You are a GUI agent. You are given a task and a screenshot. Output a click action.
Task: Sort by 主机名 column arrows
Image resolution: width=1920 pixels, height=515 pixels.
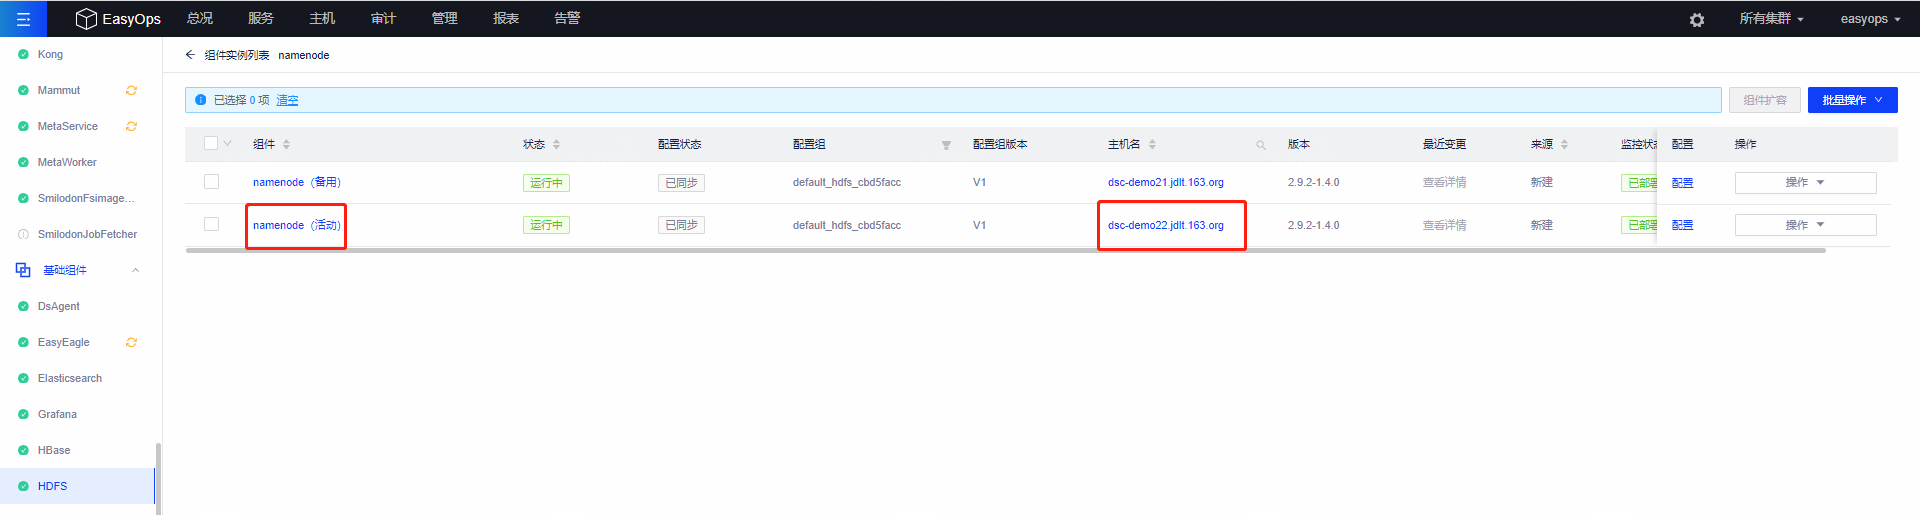point(1152,144)
